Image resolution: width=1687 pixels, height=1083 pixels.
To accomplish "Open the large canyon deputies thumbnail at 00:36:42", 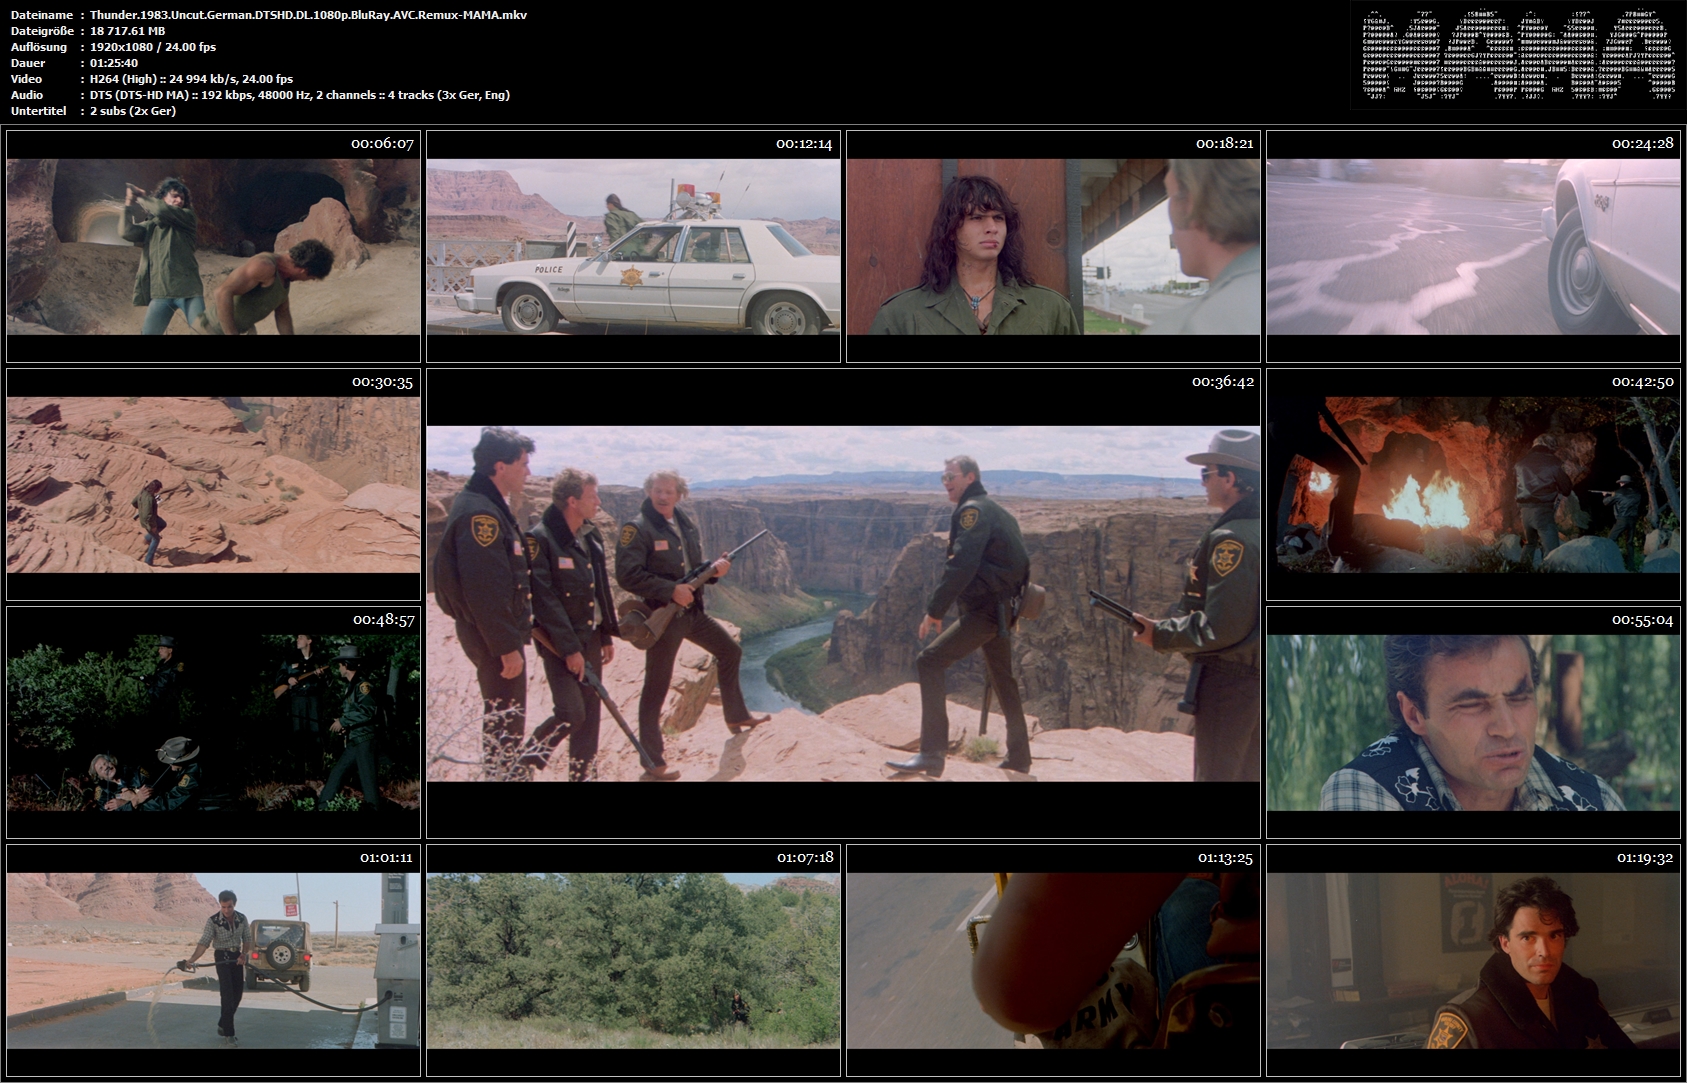I will [x=843, y=603].
